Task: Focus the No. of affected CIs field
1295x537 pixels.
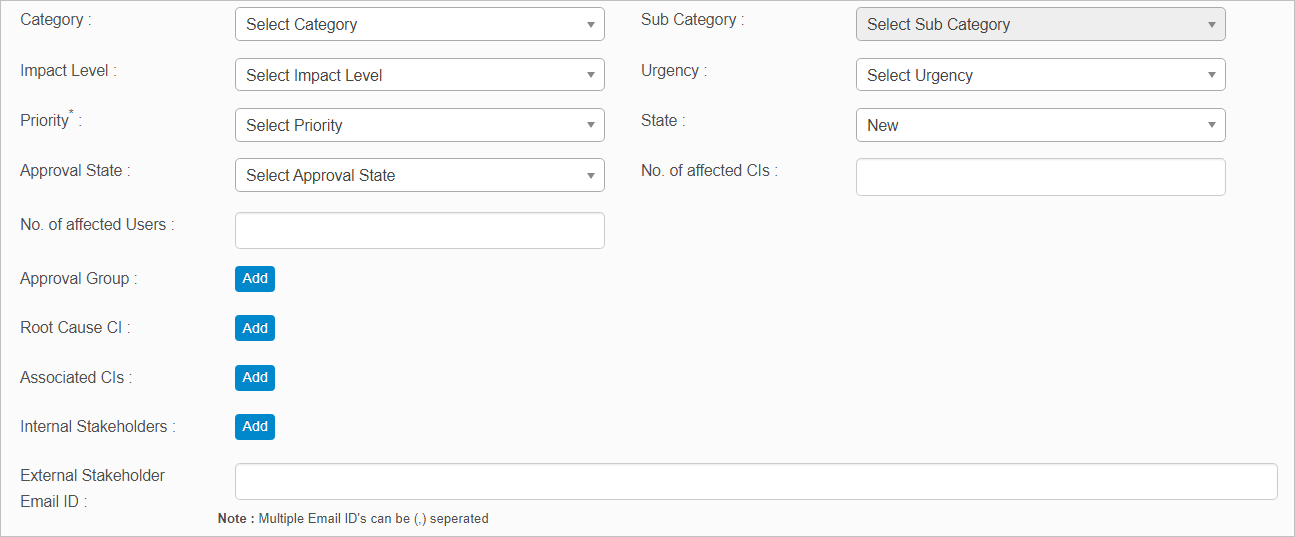Action: point(1040,177)
